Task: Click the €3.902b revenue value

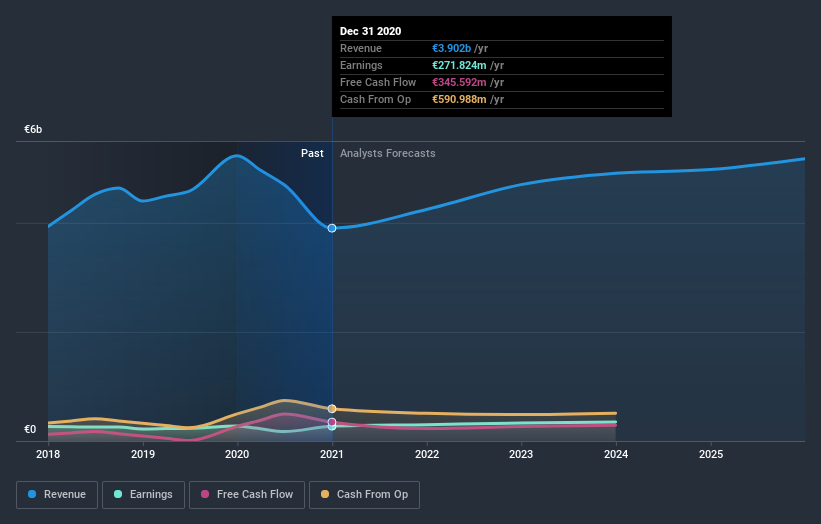Action: click(x=451, y=48)
